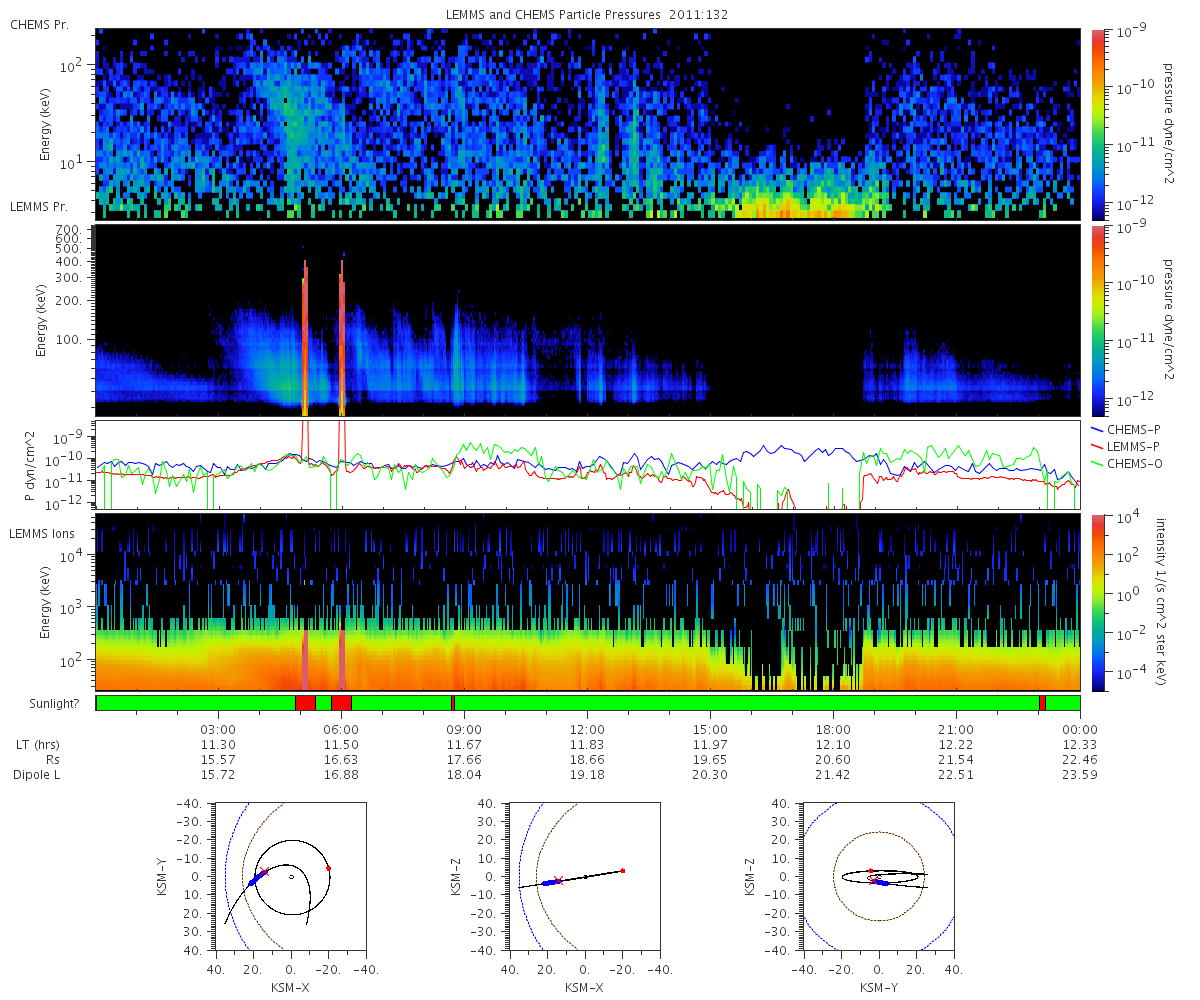Select the Dipole L value 23.59
Screen dimensions: 1200x1000
tap(1080, 775)
